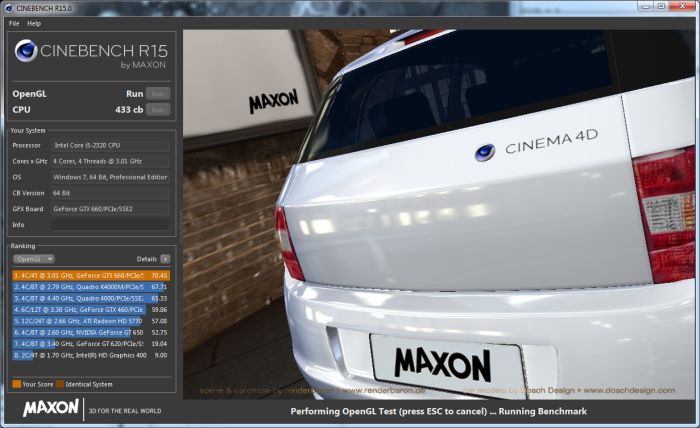Select ranking row 6 NVIDIA GeForce GT 650
The width and height of the screenshot is (700, 428).
point(91,332)
